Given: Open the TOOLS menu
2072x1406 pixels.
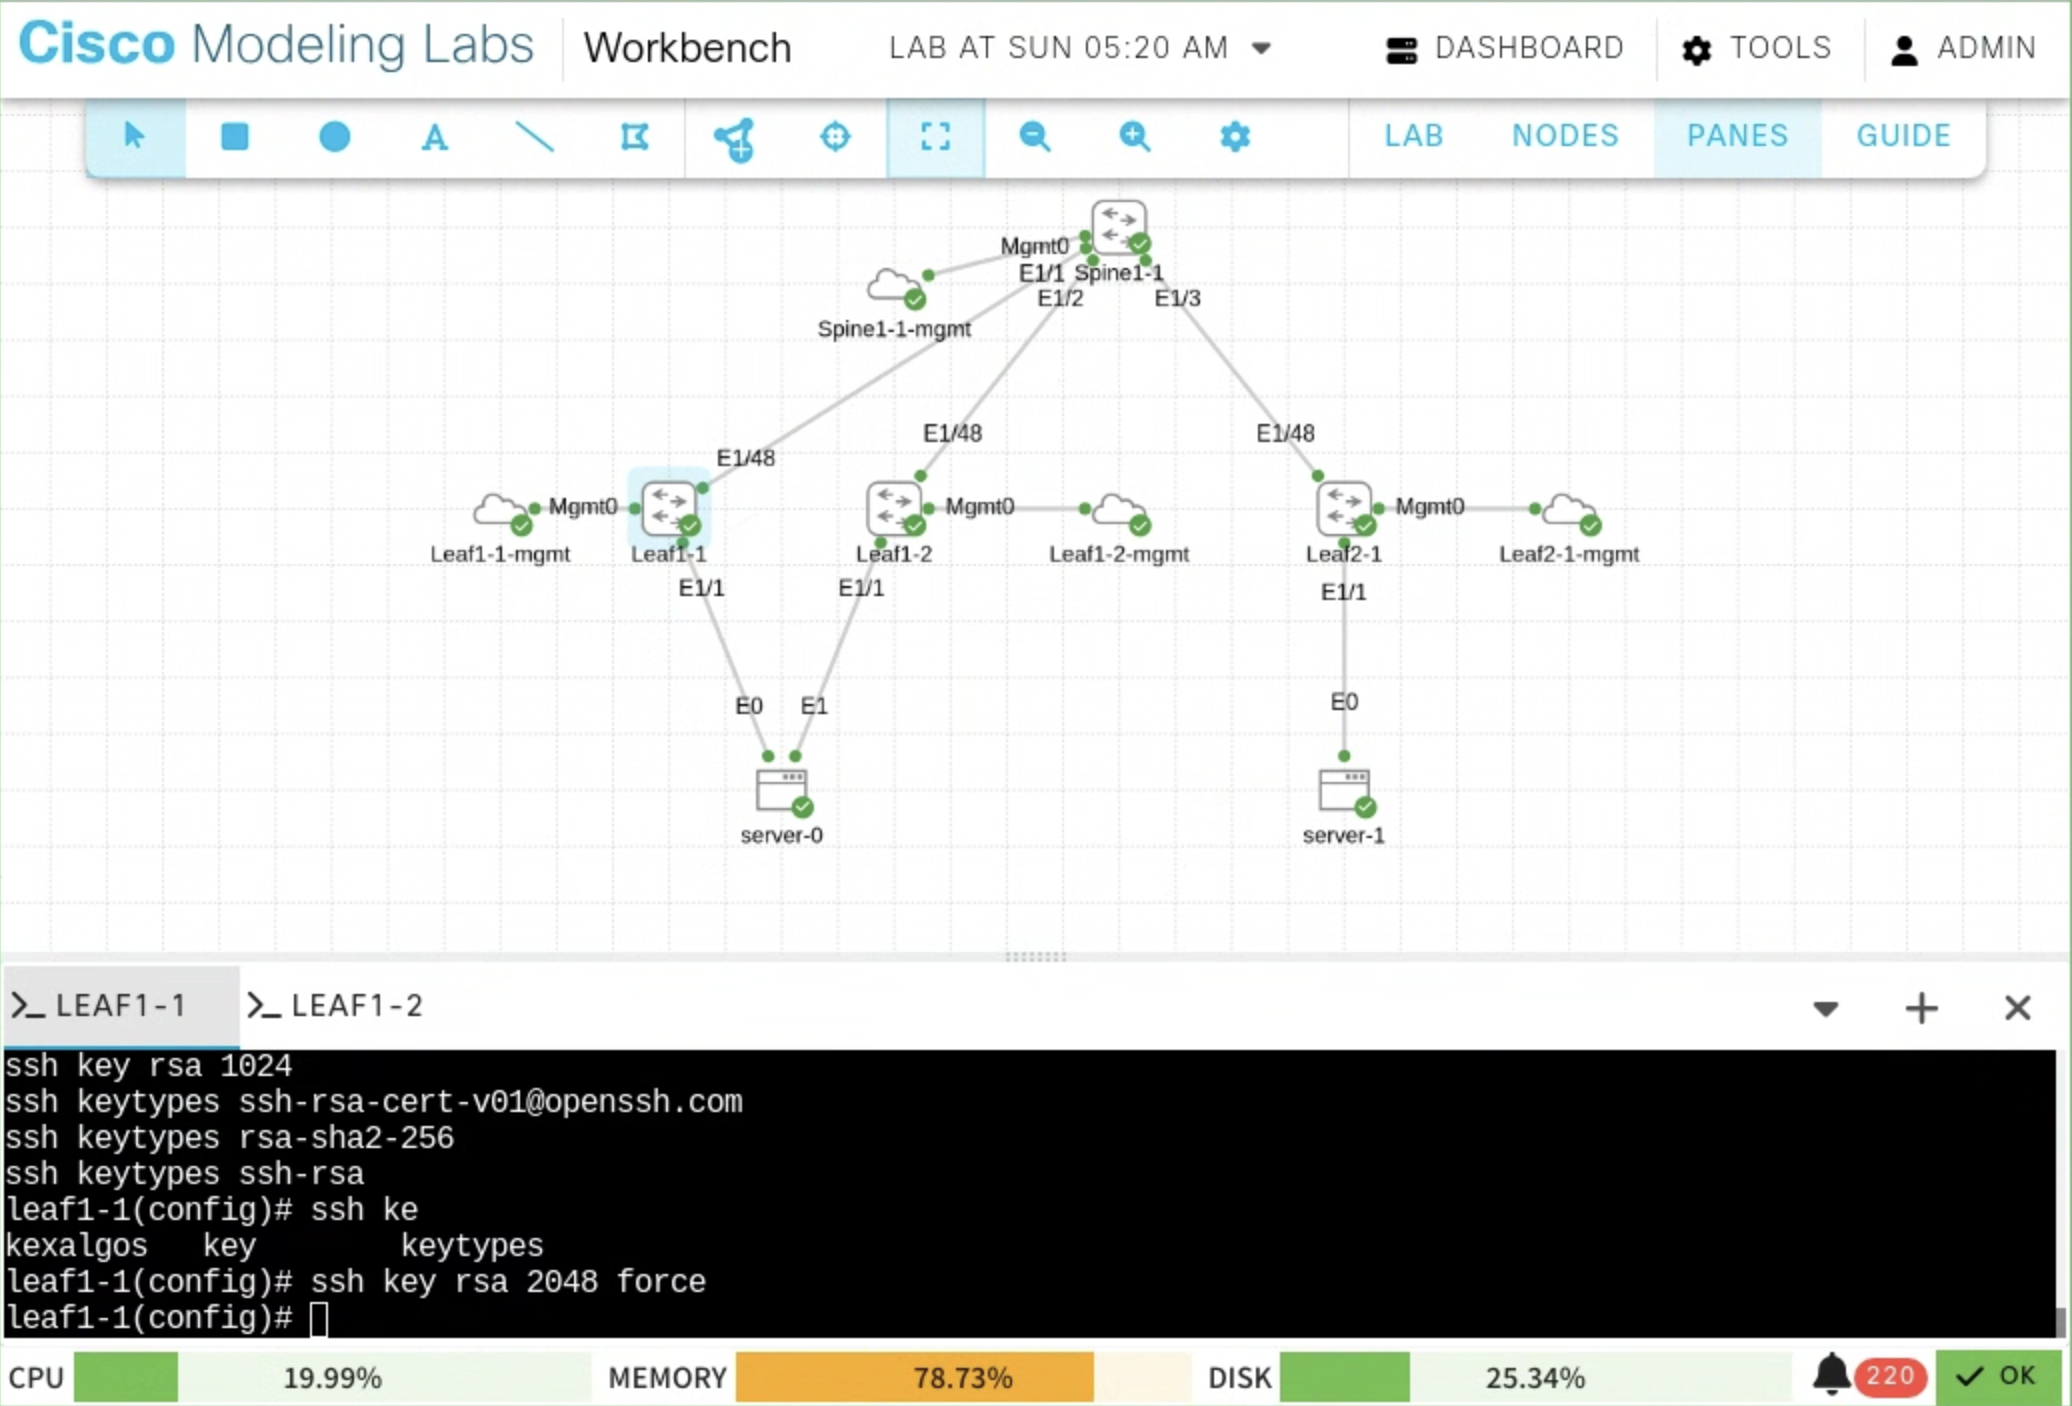Looking at the screenshot, I should 1757,48.
